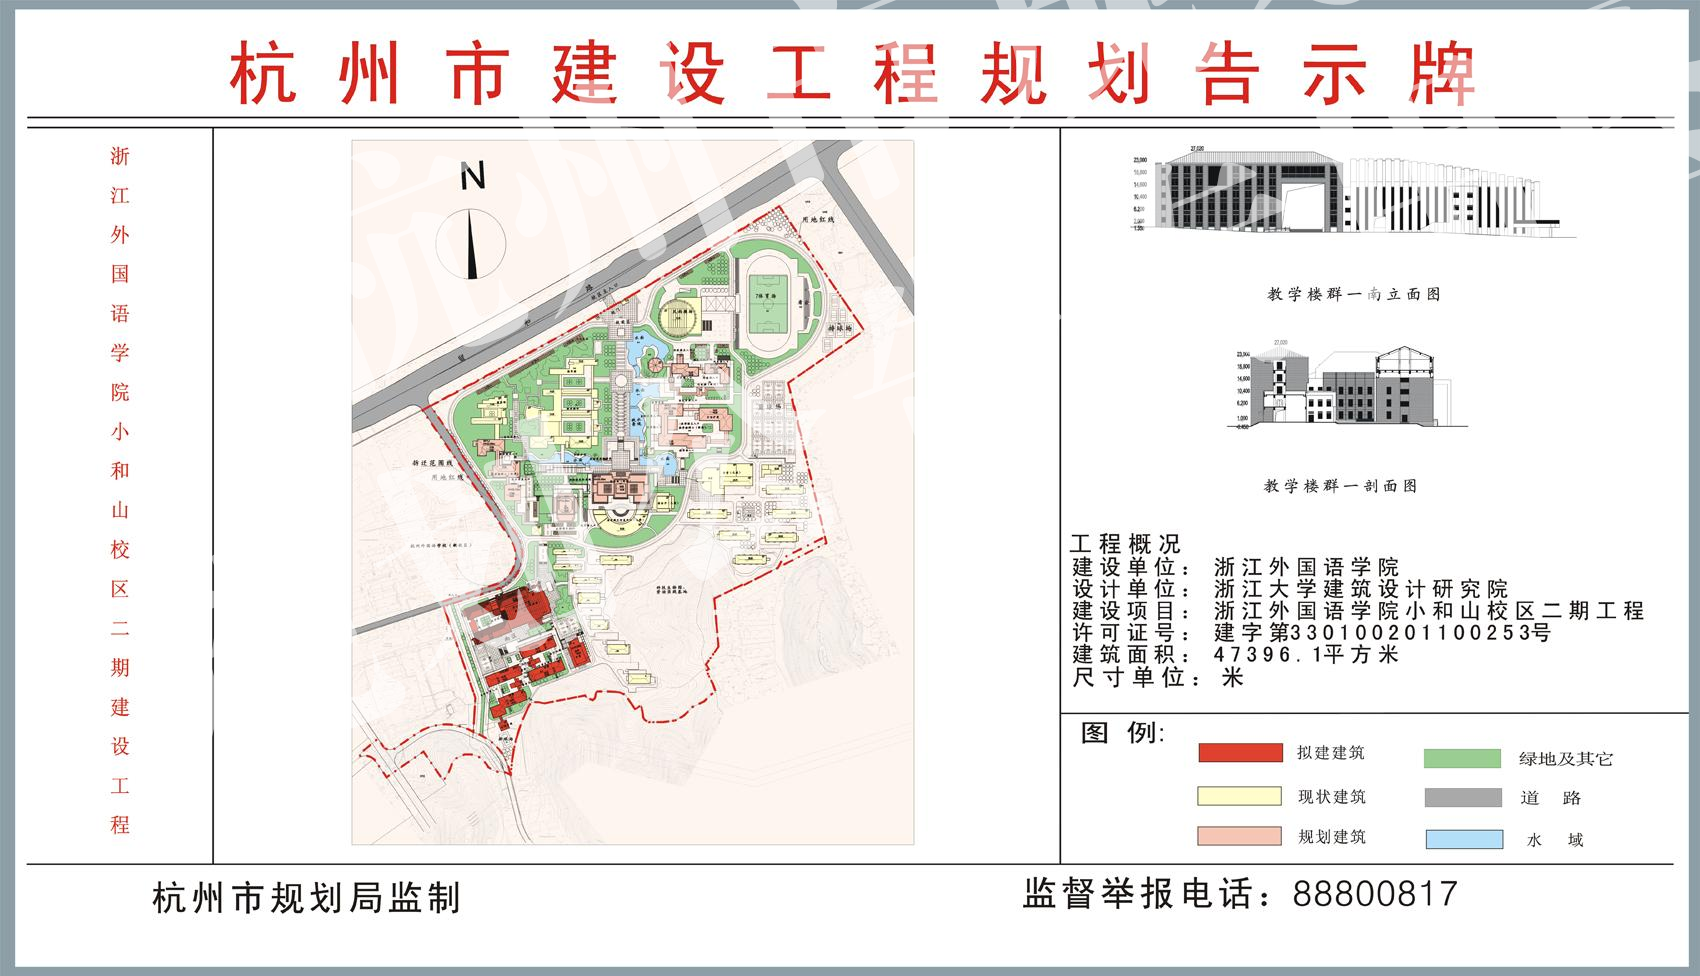Click the yellow 现状建筑 legend swatch
The height and width of the screenshot is (976, 1700).
tap(1240, 796)
